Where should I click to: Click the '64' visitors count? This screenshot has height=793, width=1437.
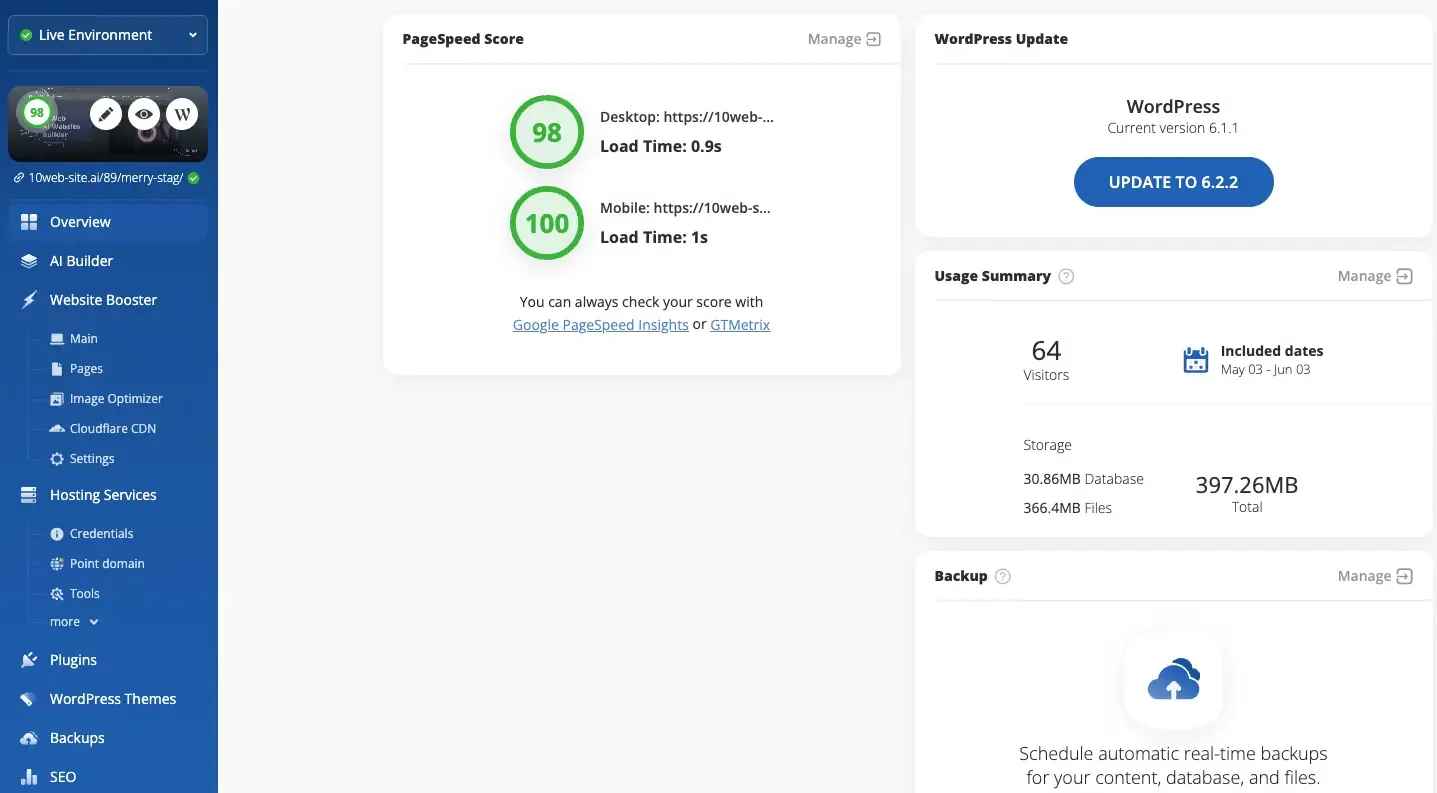point(1046,351)
